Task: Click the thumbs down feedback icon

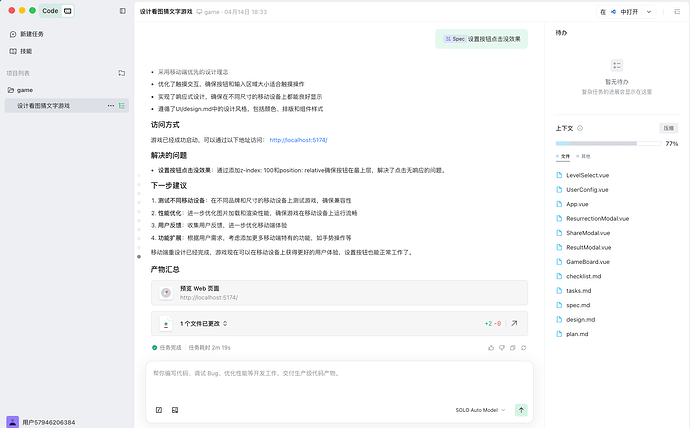Action: [502, 347]
